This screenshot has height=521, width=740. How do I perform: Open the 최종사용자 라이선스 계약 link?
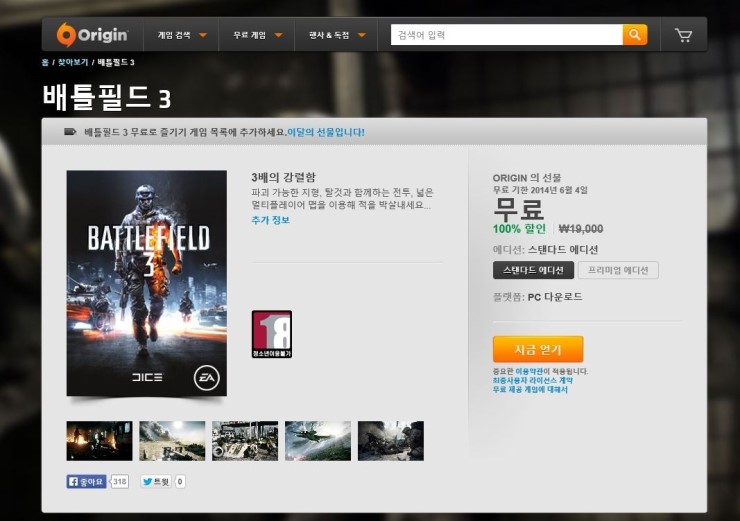[x=533, y=380]
